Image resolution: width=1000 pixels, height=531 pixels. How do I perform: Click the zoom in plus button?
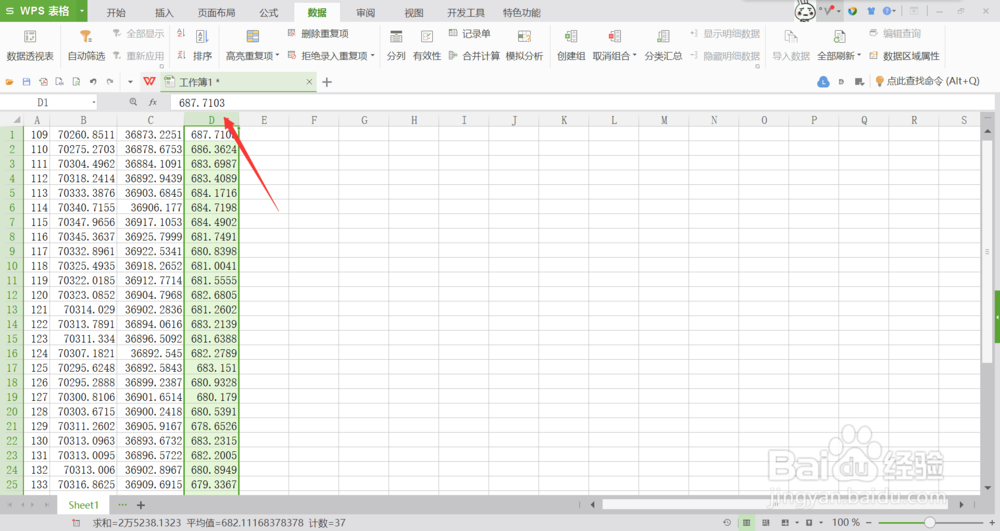992,523
